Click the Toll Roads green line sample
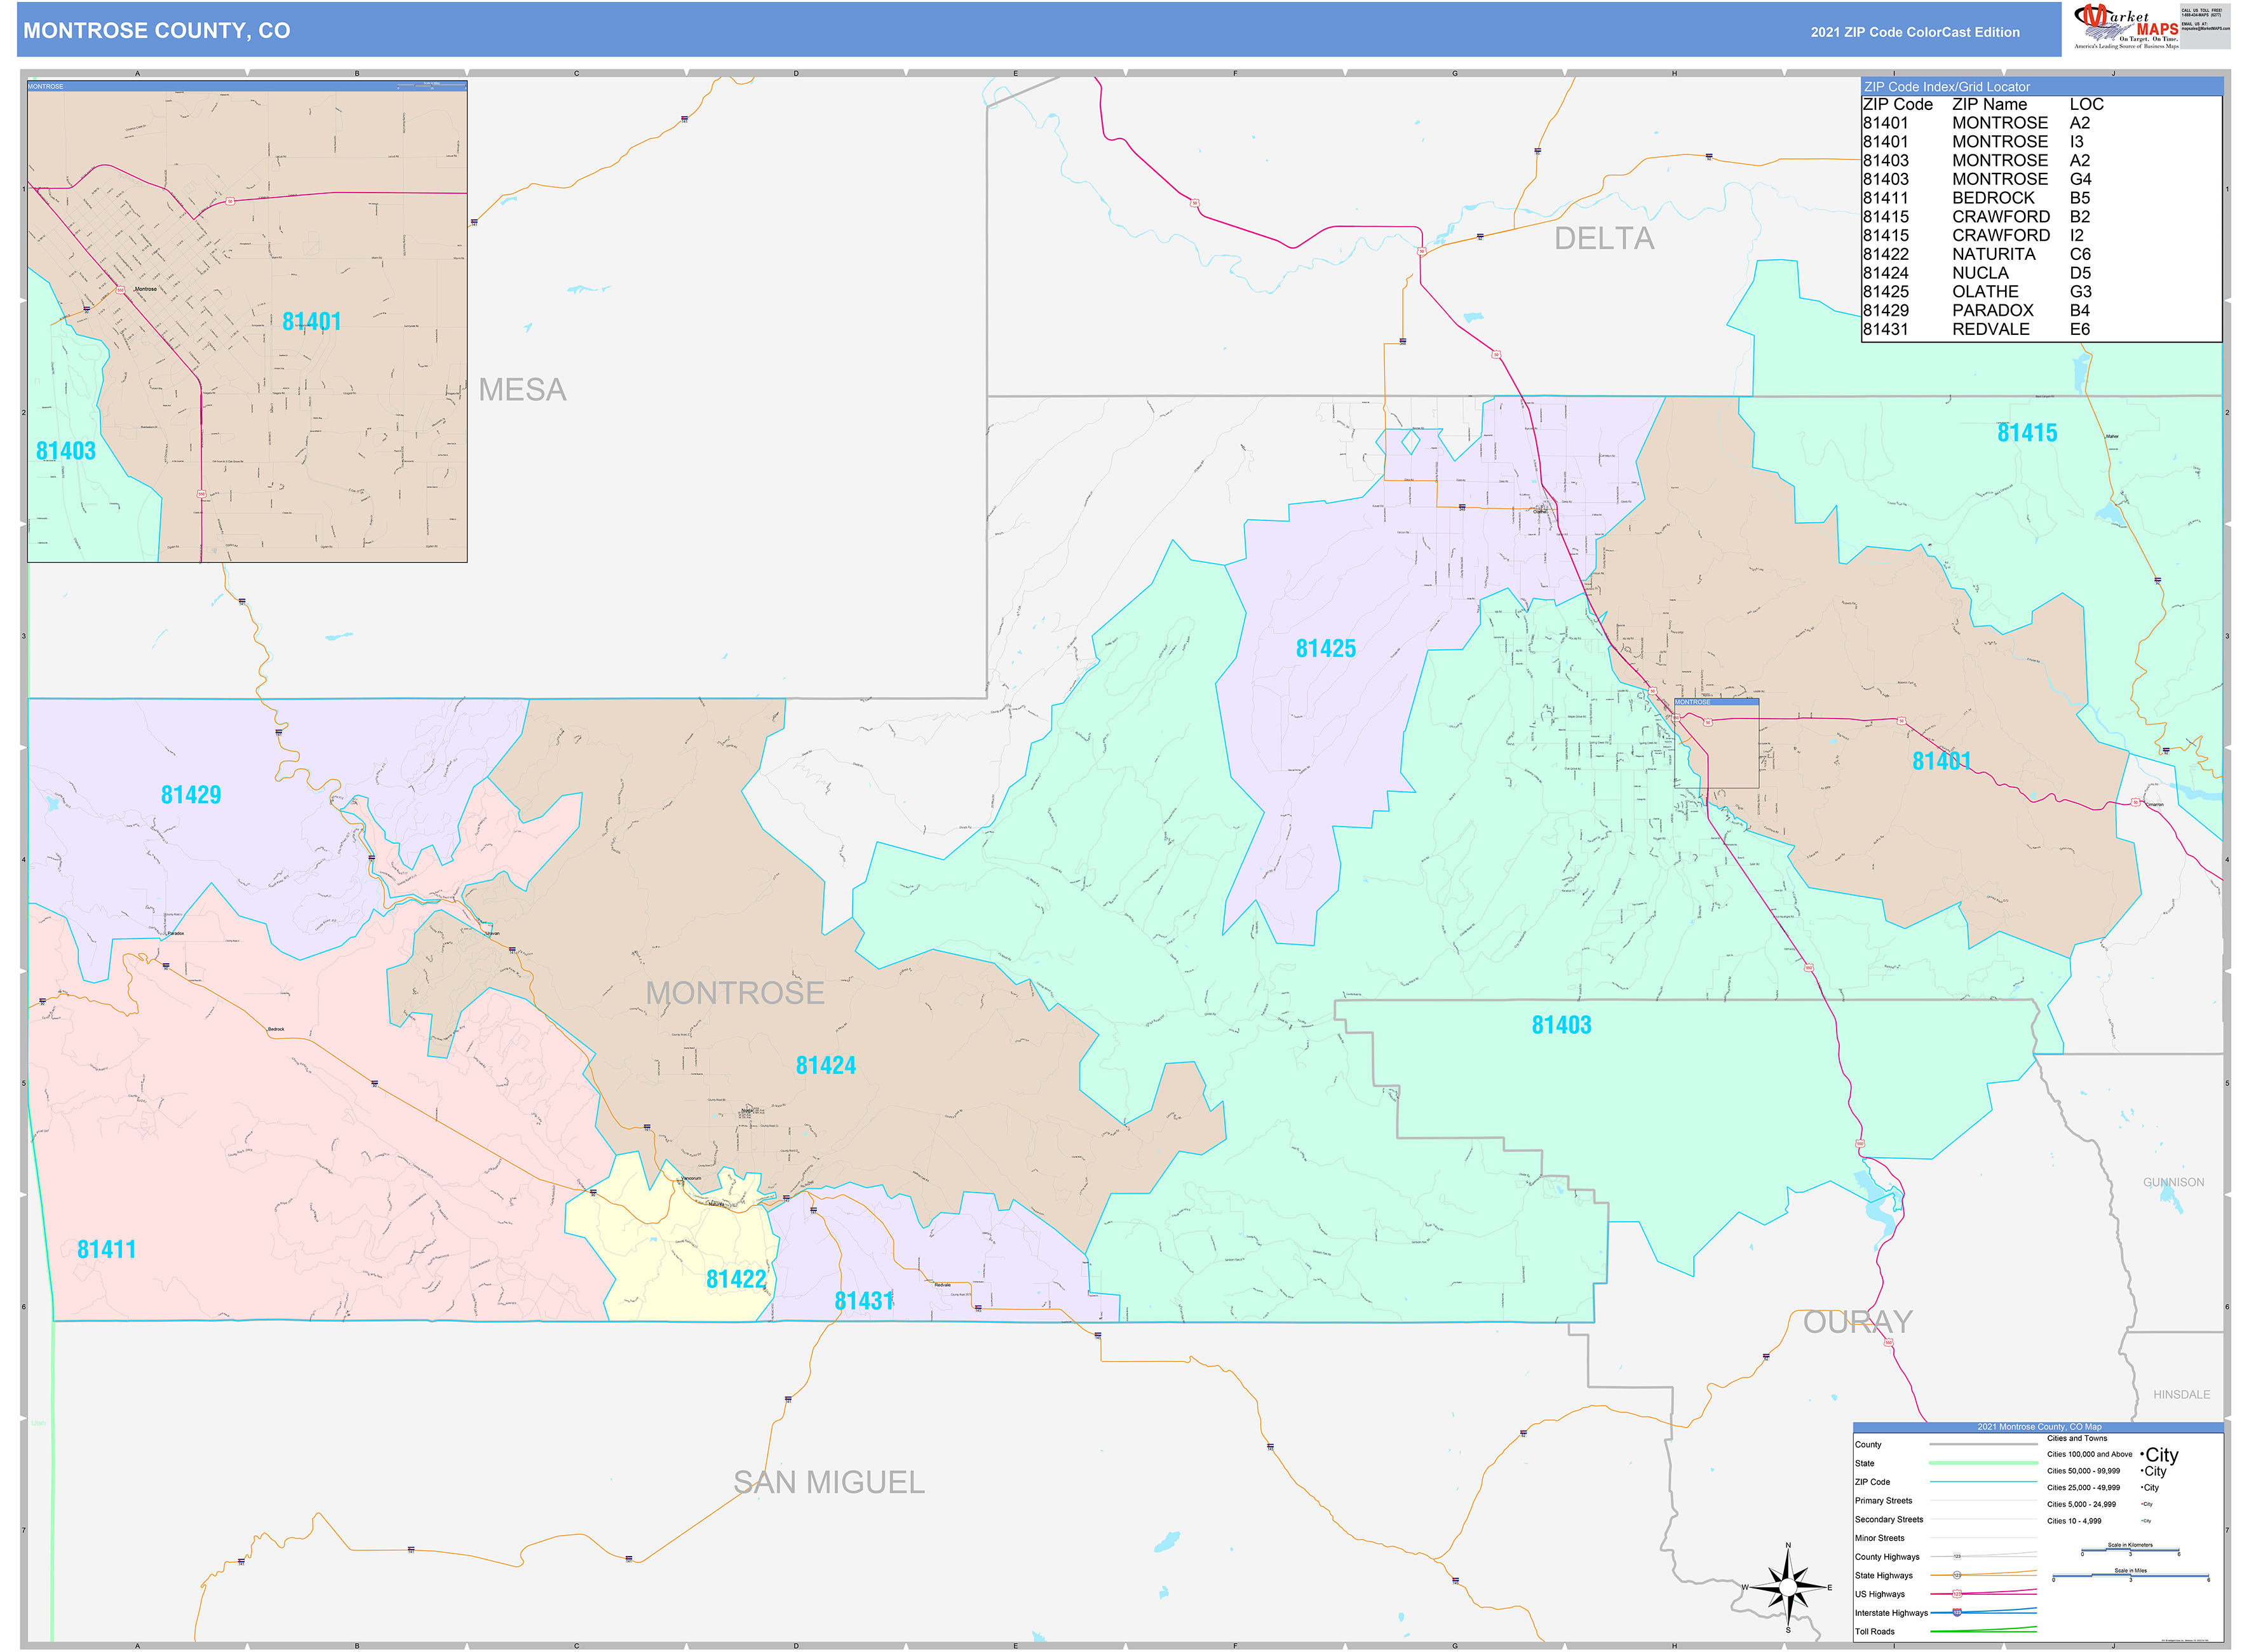 [1982, 1630]
